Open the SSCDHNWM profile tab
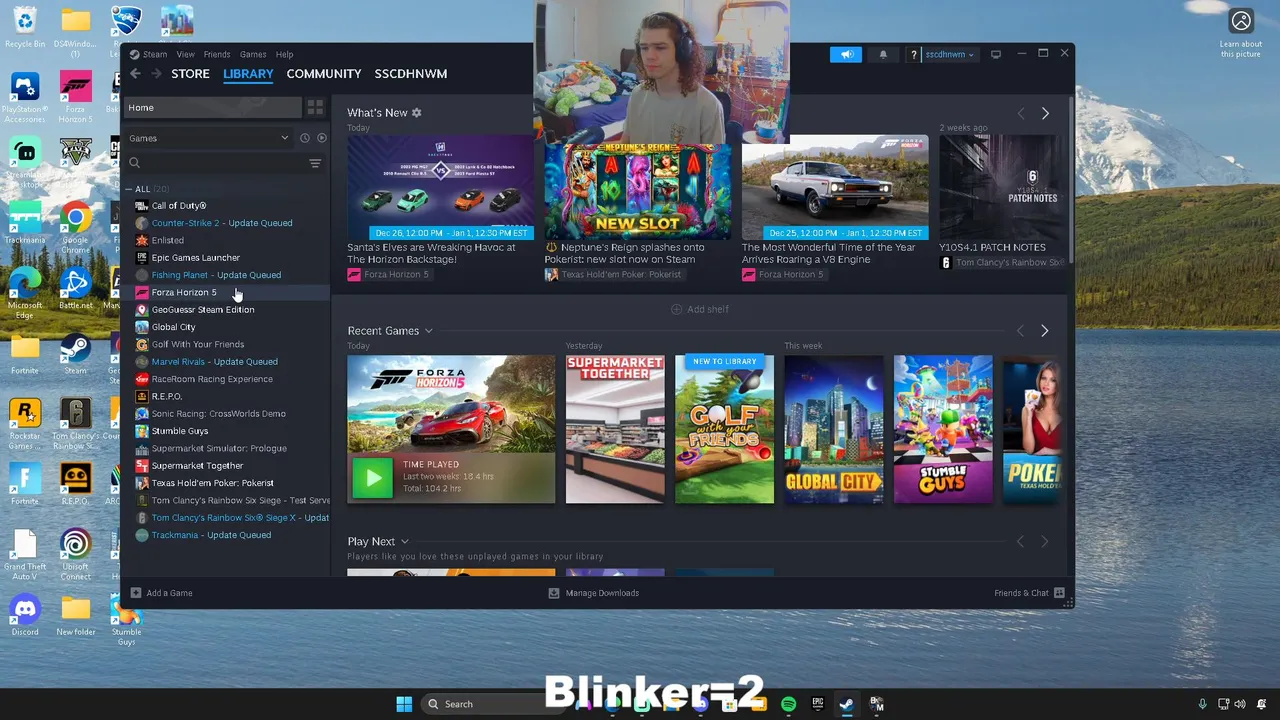Image resolution: width=1280 pixels, height=720 pixels. (x=411, y=74)
